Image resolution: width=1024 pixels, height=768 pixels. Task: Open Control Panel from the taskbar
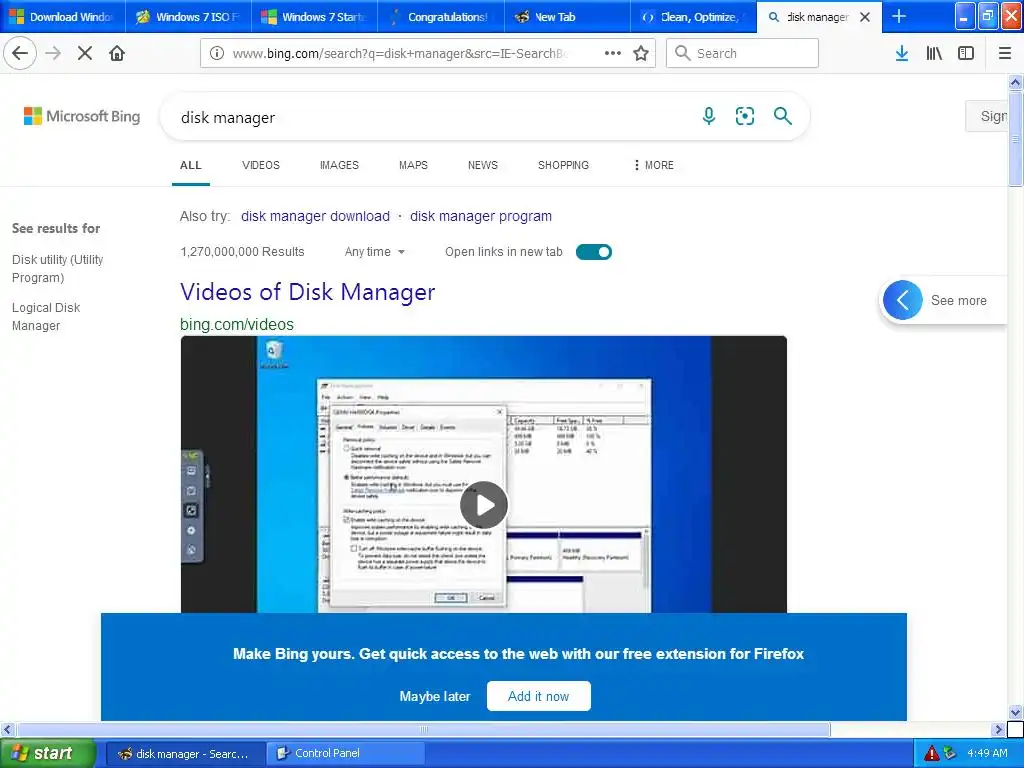(x=345, y=753)
